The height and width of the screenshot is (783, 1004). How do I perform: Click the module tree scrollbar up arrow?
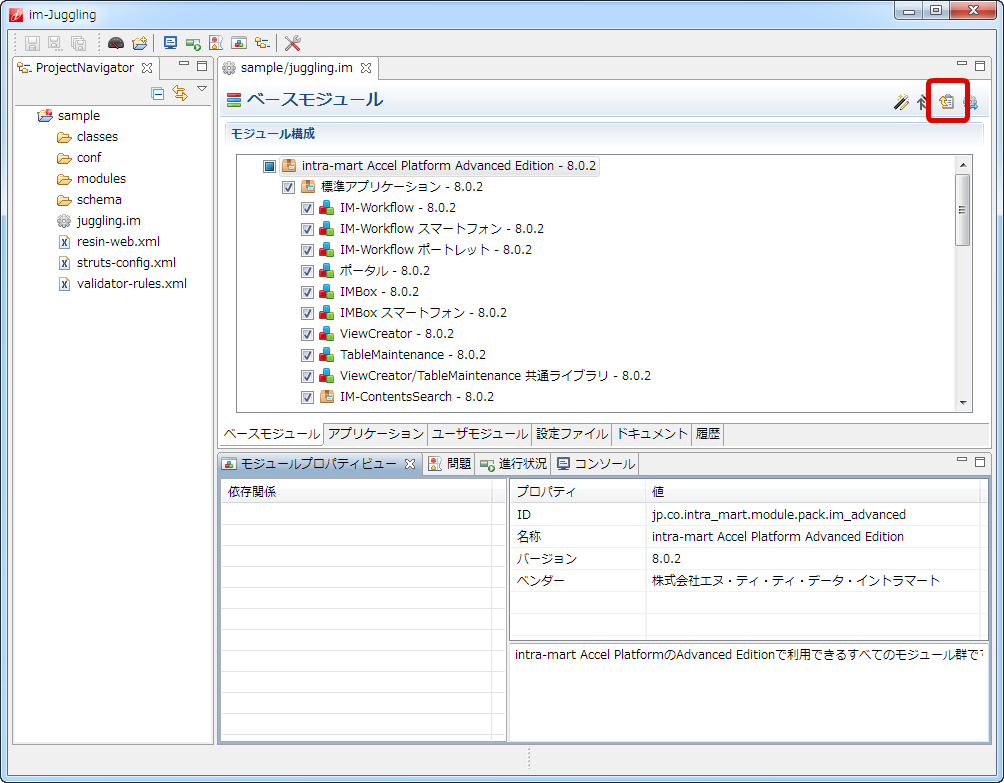(962, 165)
